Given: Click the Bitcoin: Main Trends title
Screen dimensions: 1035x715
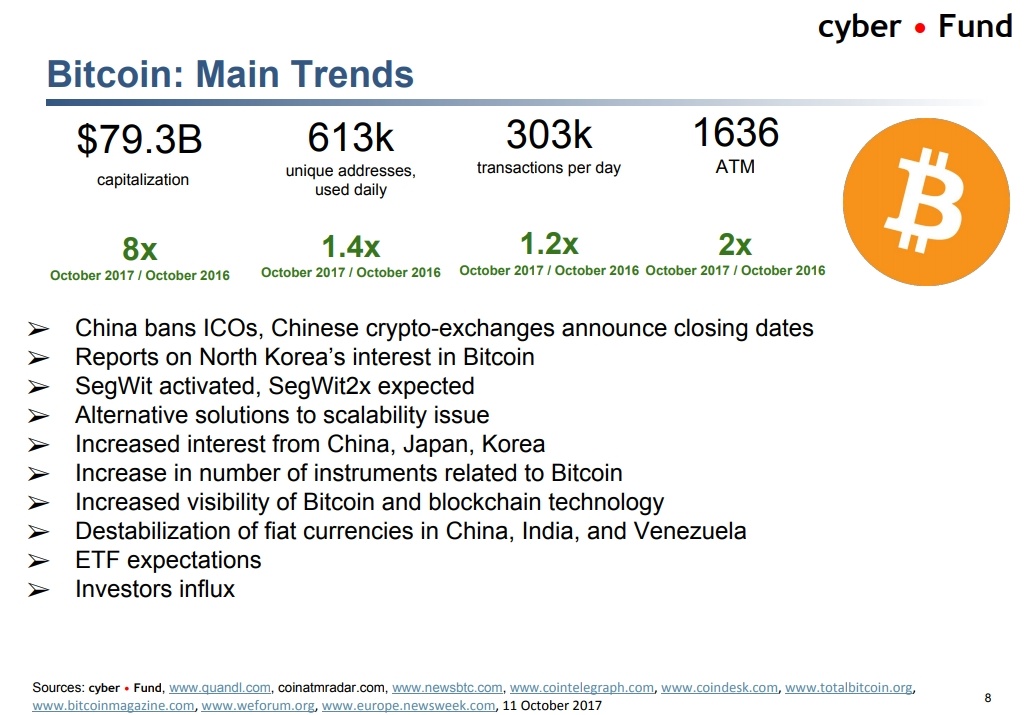Looking at the screenshot, I should tap(230, 74).
